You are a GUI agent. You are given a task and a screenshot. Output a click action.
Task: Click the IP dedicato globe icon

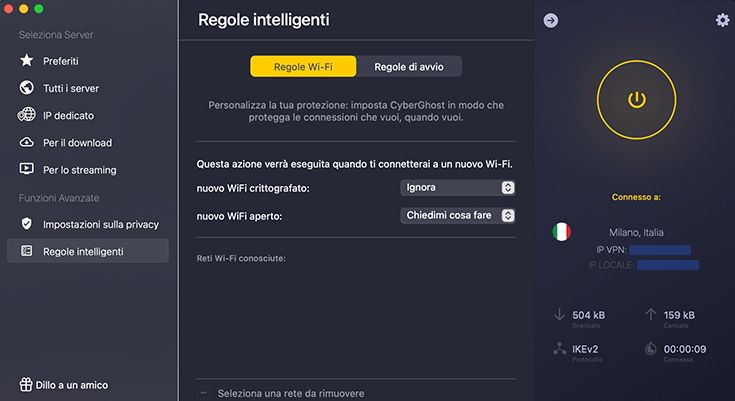tap(27, 114)
